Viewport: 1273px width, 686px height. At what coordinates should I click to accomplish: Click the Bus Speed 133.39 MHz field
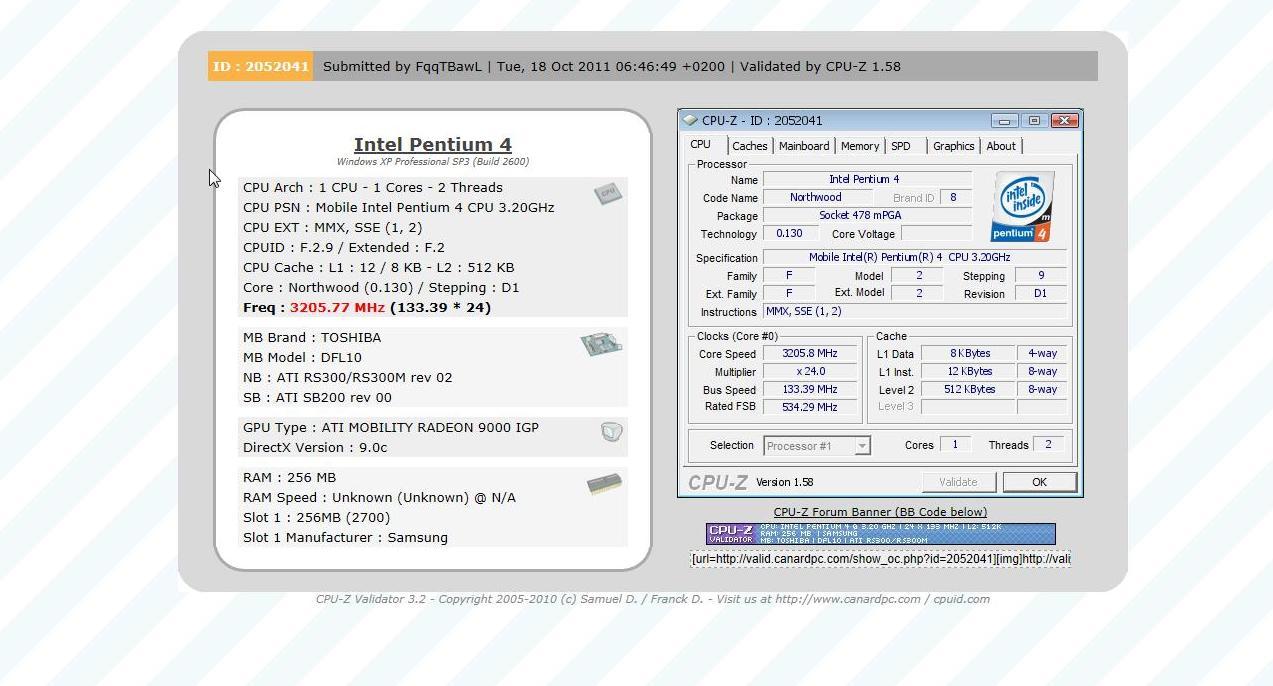[x=811, y=389]
